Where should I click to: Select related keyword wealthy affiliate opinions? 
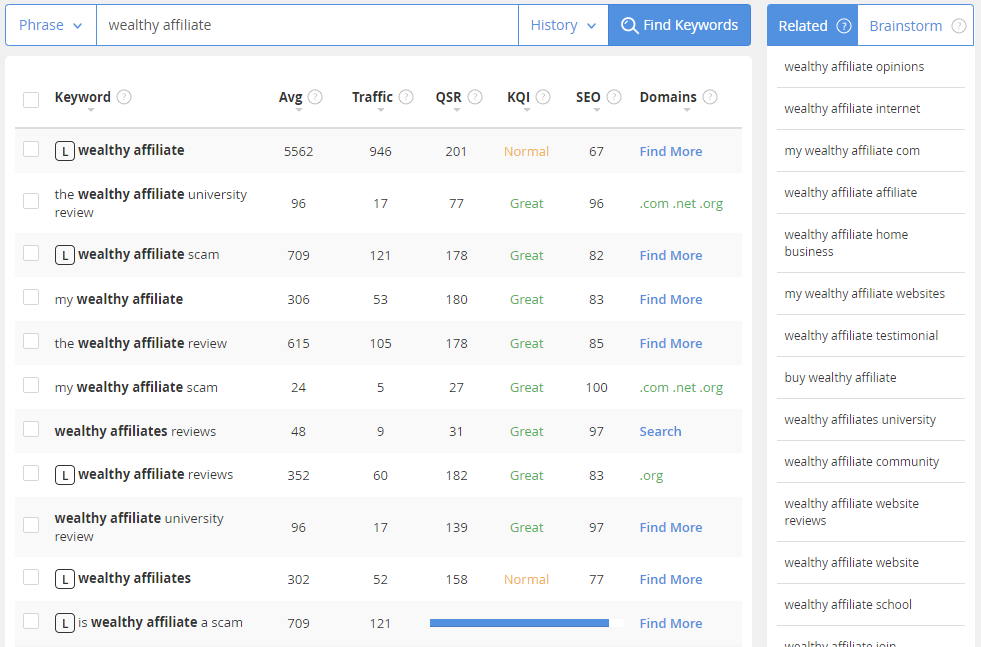(x=854, y=66)
